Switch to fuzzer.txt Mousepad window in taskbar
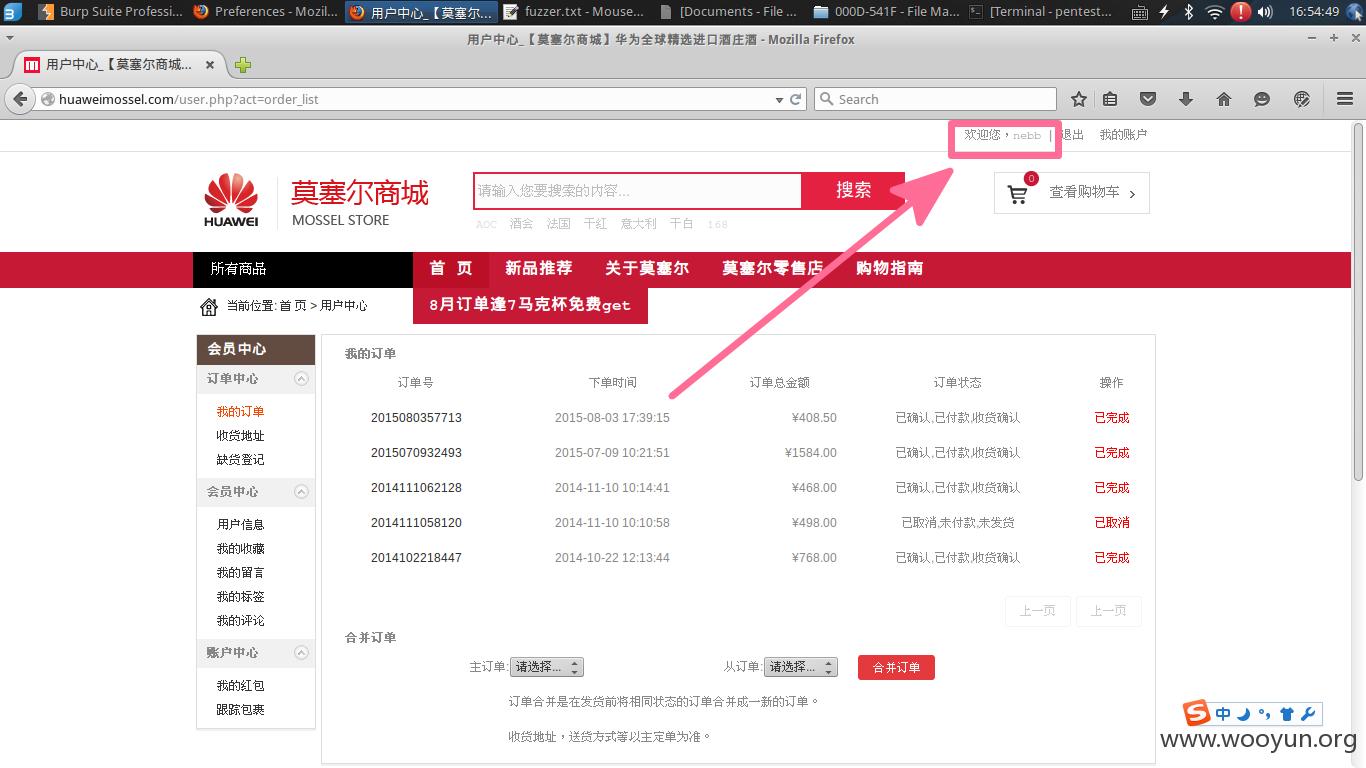This screenshot has width=1366, height=768. (574, 12)
